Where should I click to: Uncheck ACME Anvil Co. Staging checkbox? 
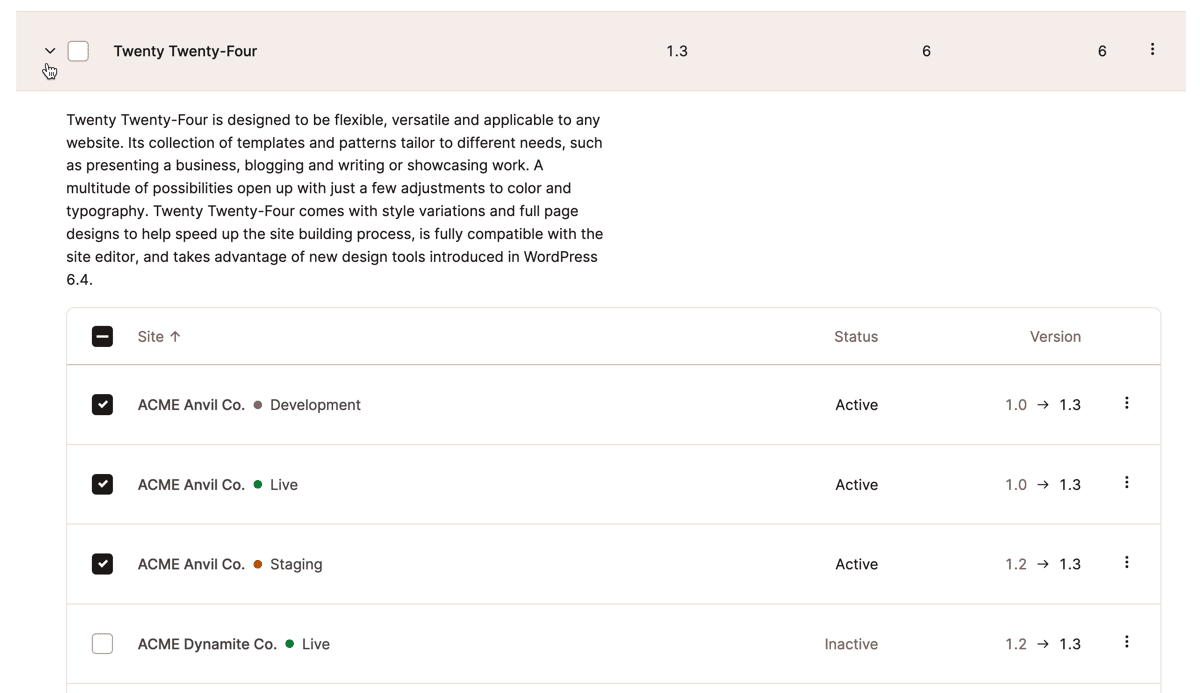tap(102, 564)
